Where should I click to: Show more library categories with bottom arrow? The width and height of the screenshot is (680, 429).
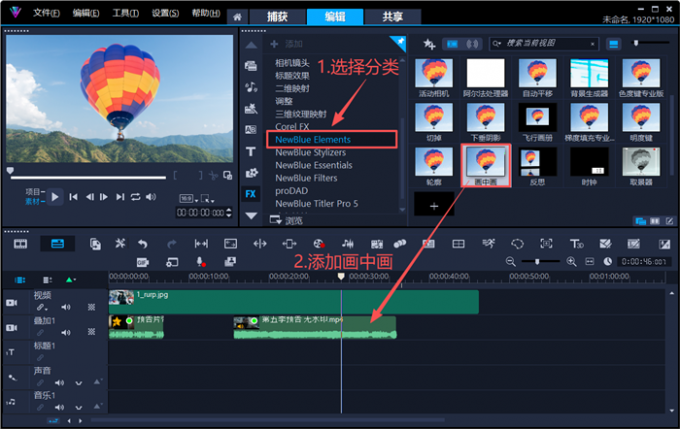(x=251, y=216)
